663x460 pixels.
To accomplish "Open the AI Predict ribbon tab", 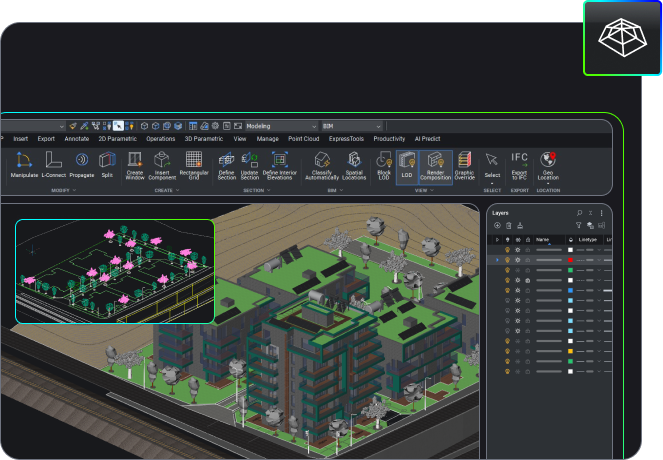I will click(427, 139).
